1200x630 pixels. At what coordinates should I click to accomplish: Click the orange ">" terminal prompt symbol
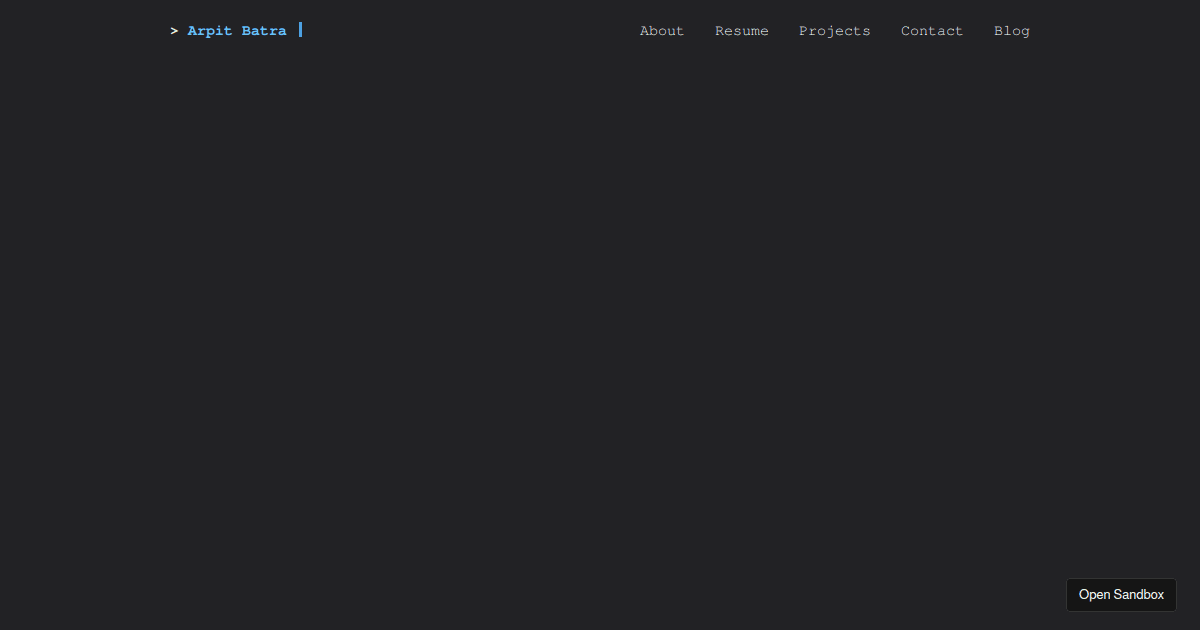pos(174,30)
